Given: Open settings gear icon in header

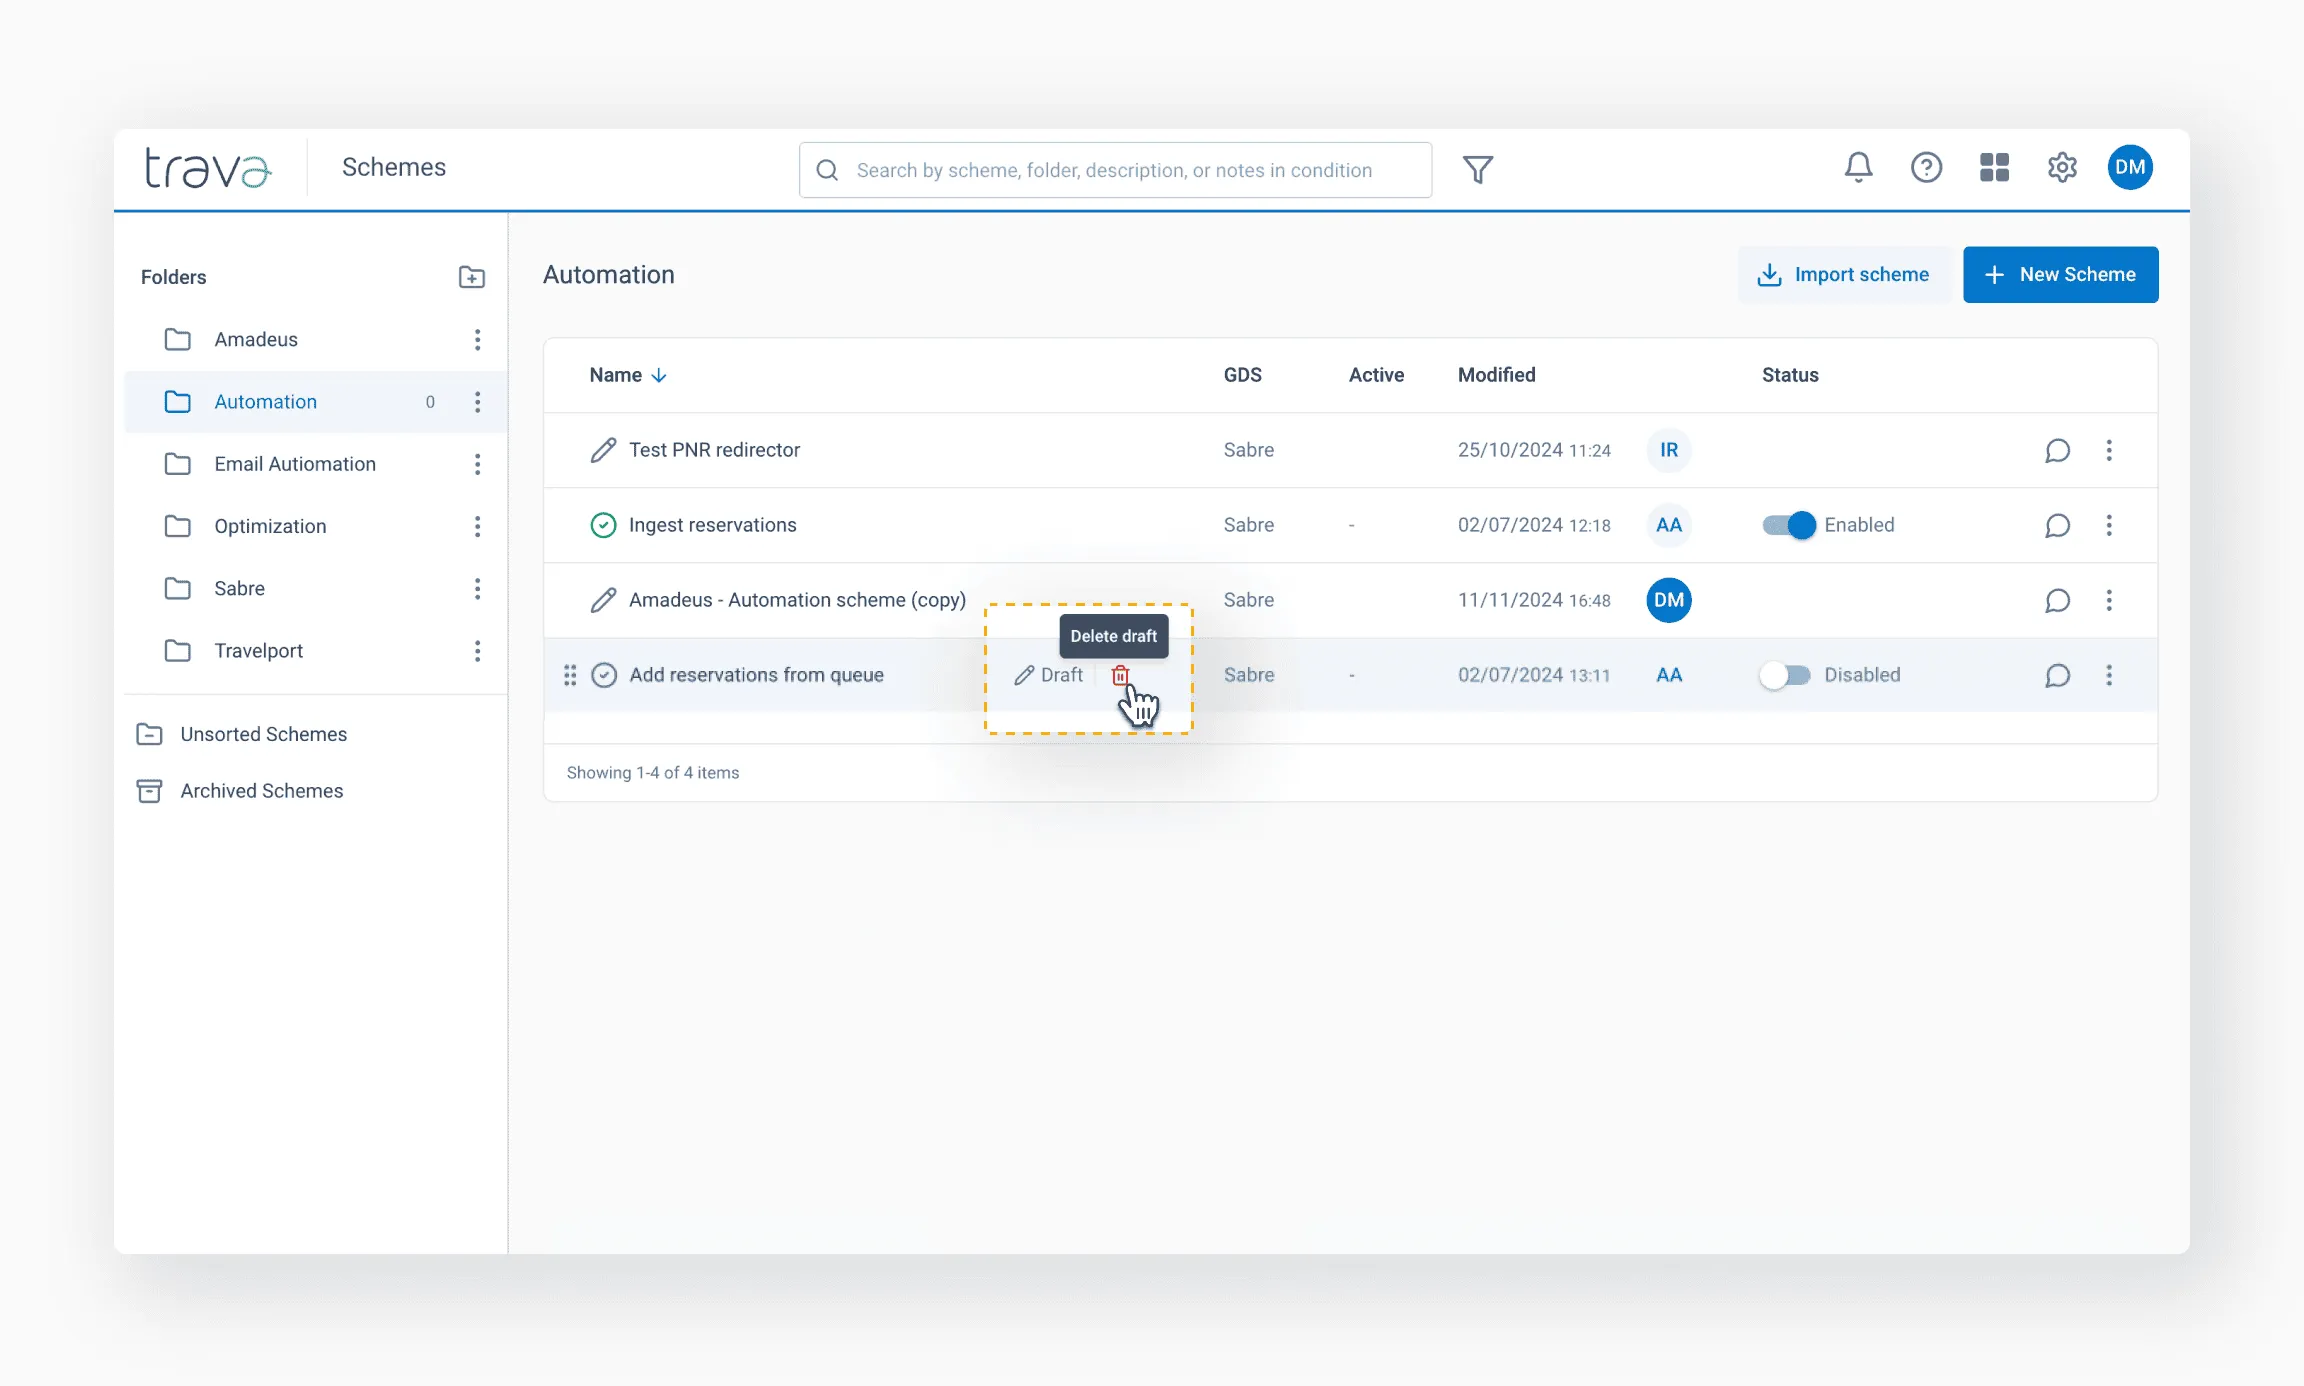Looking at the screenshot, I should (2062, 167).
